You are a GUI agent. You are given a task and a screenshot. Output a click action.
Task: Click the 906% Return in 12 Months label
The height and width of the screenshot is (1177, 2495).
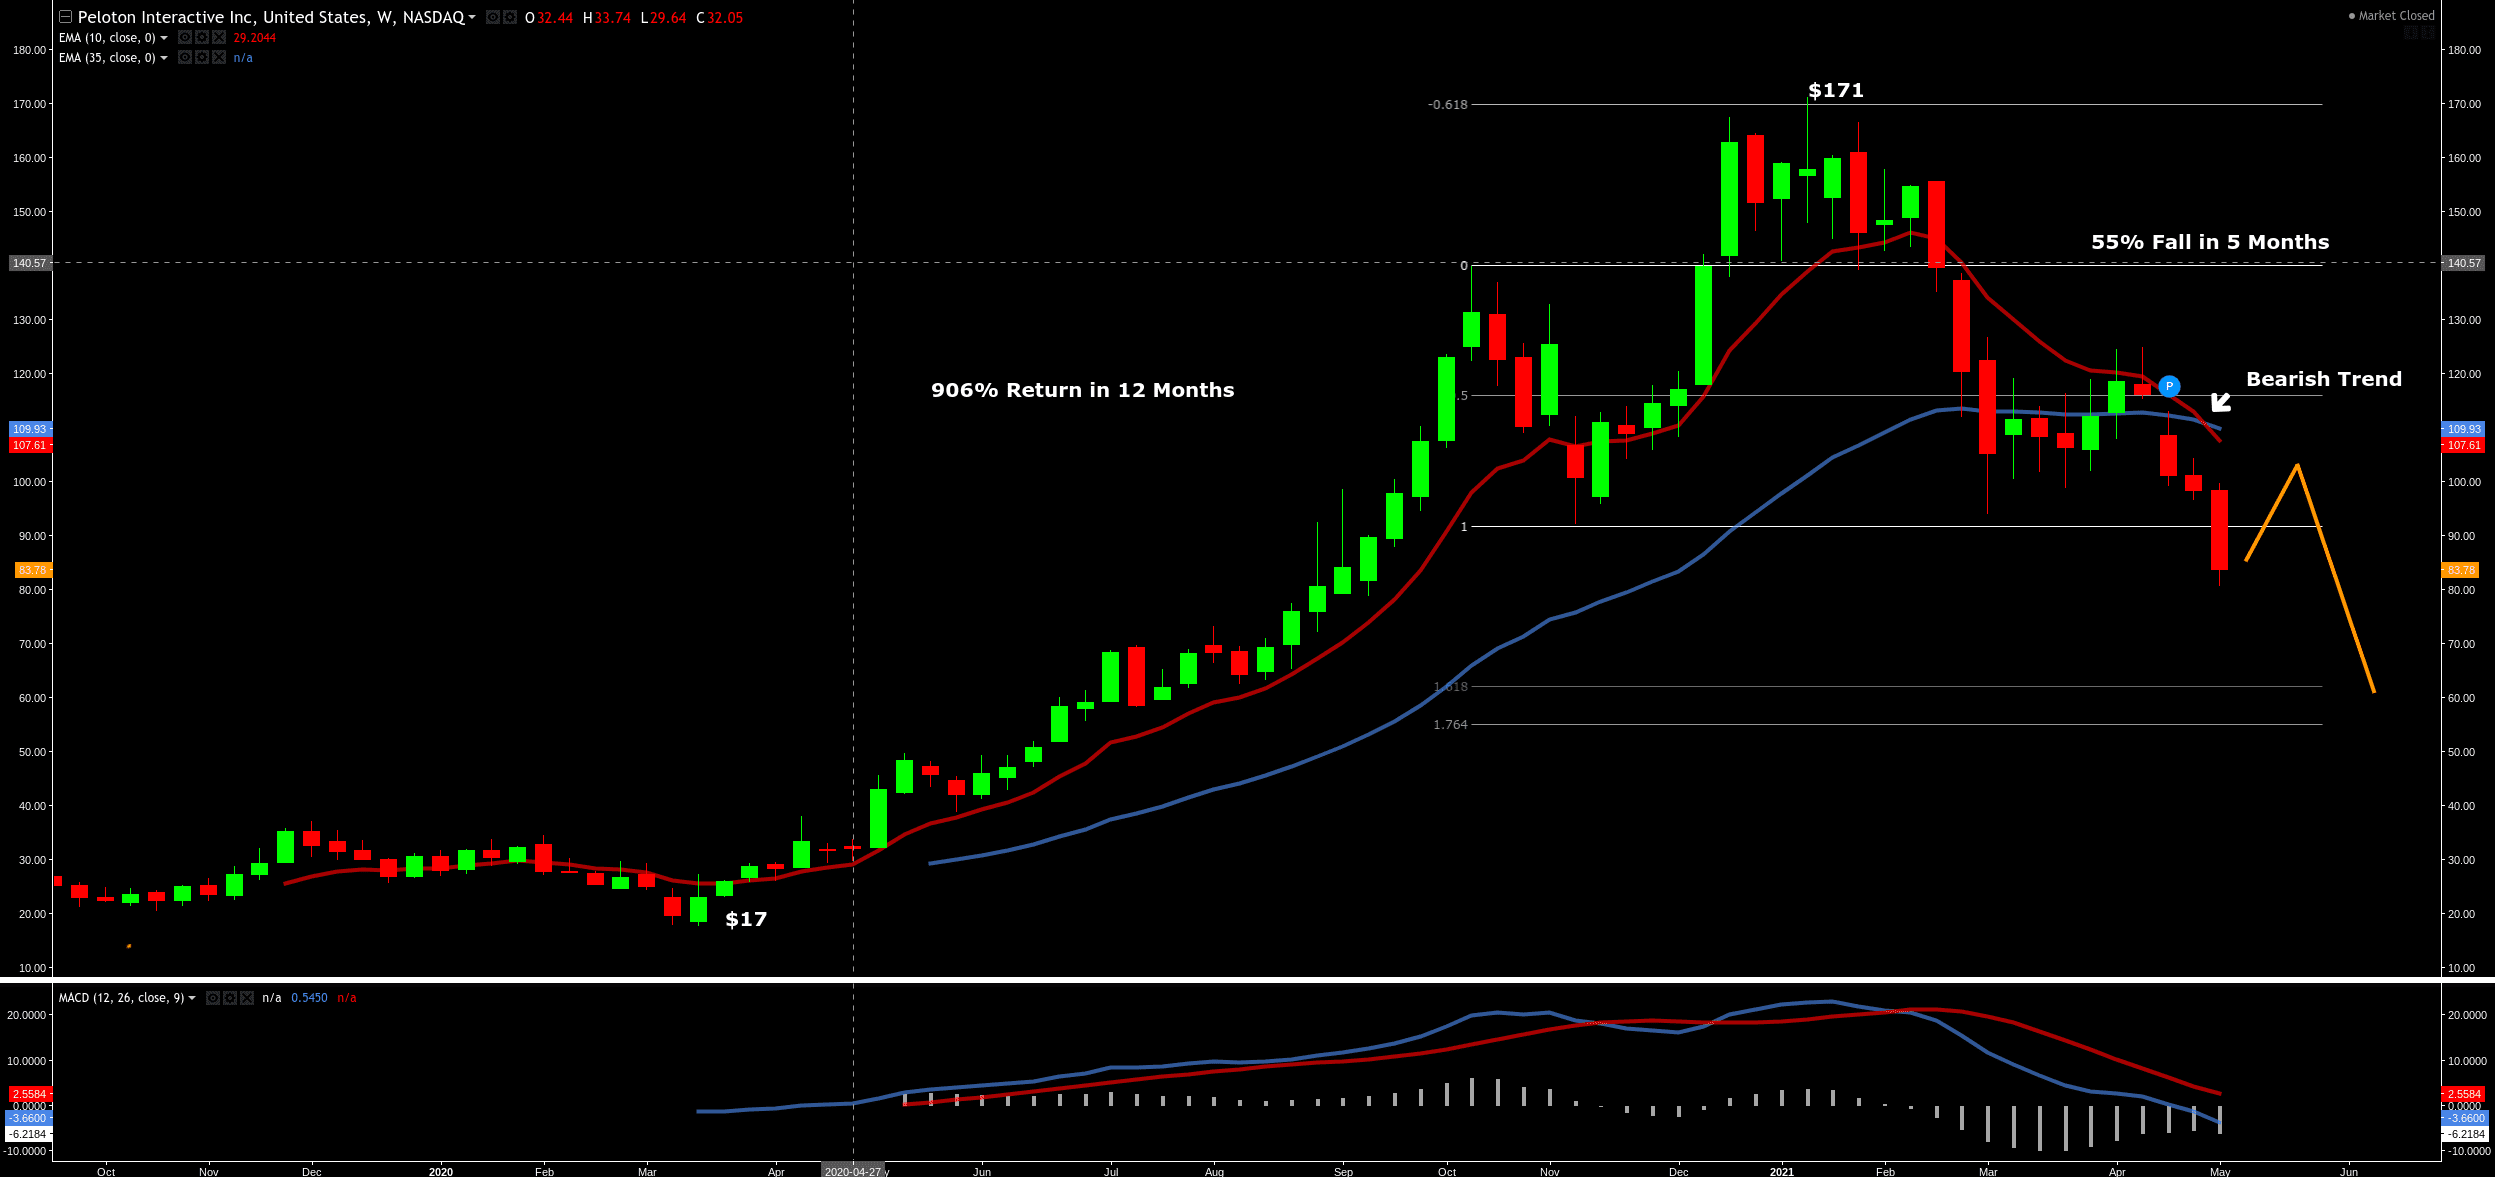(1082, 390)
